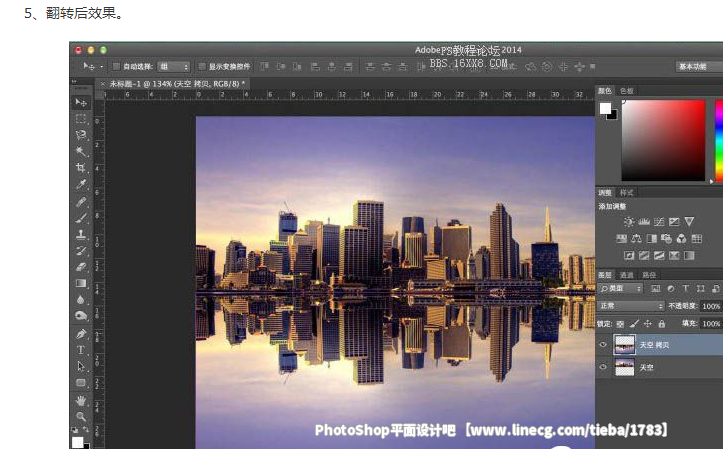Add a Color Balance adjustment

[636, 238]
